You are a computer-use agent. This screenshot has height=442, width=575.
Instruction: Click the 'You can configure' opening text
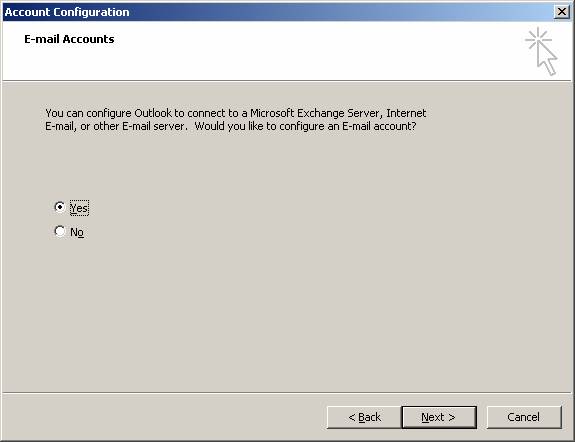point(88,113)
